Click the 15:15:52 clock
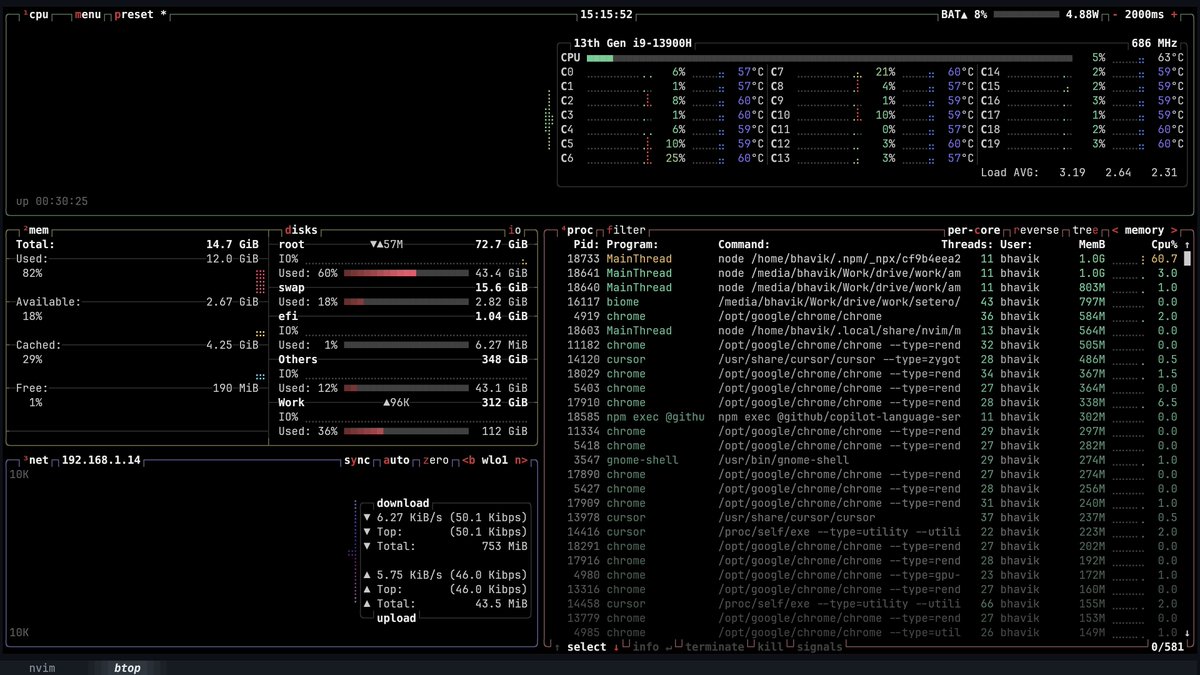 click(606, 15)
